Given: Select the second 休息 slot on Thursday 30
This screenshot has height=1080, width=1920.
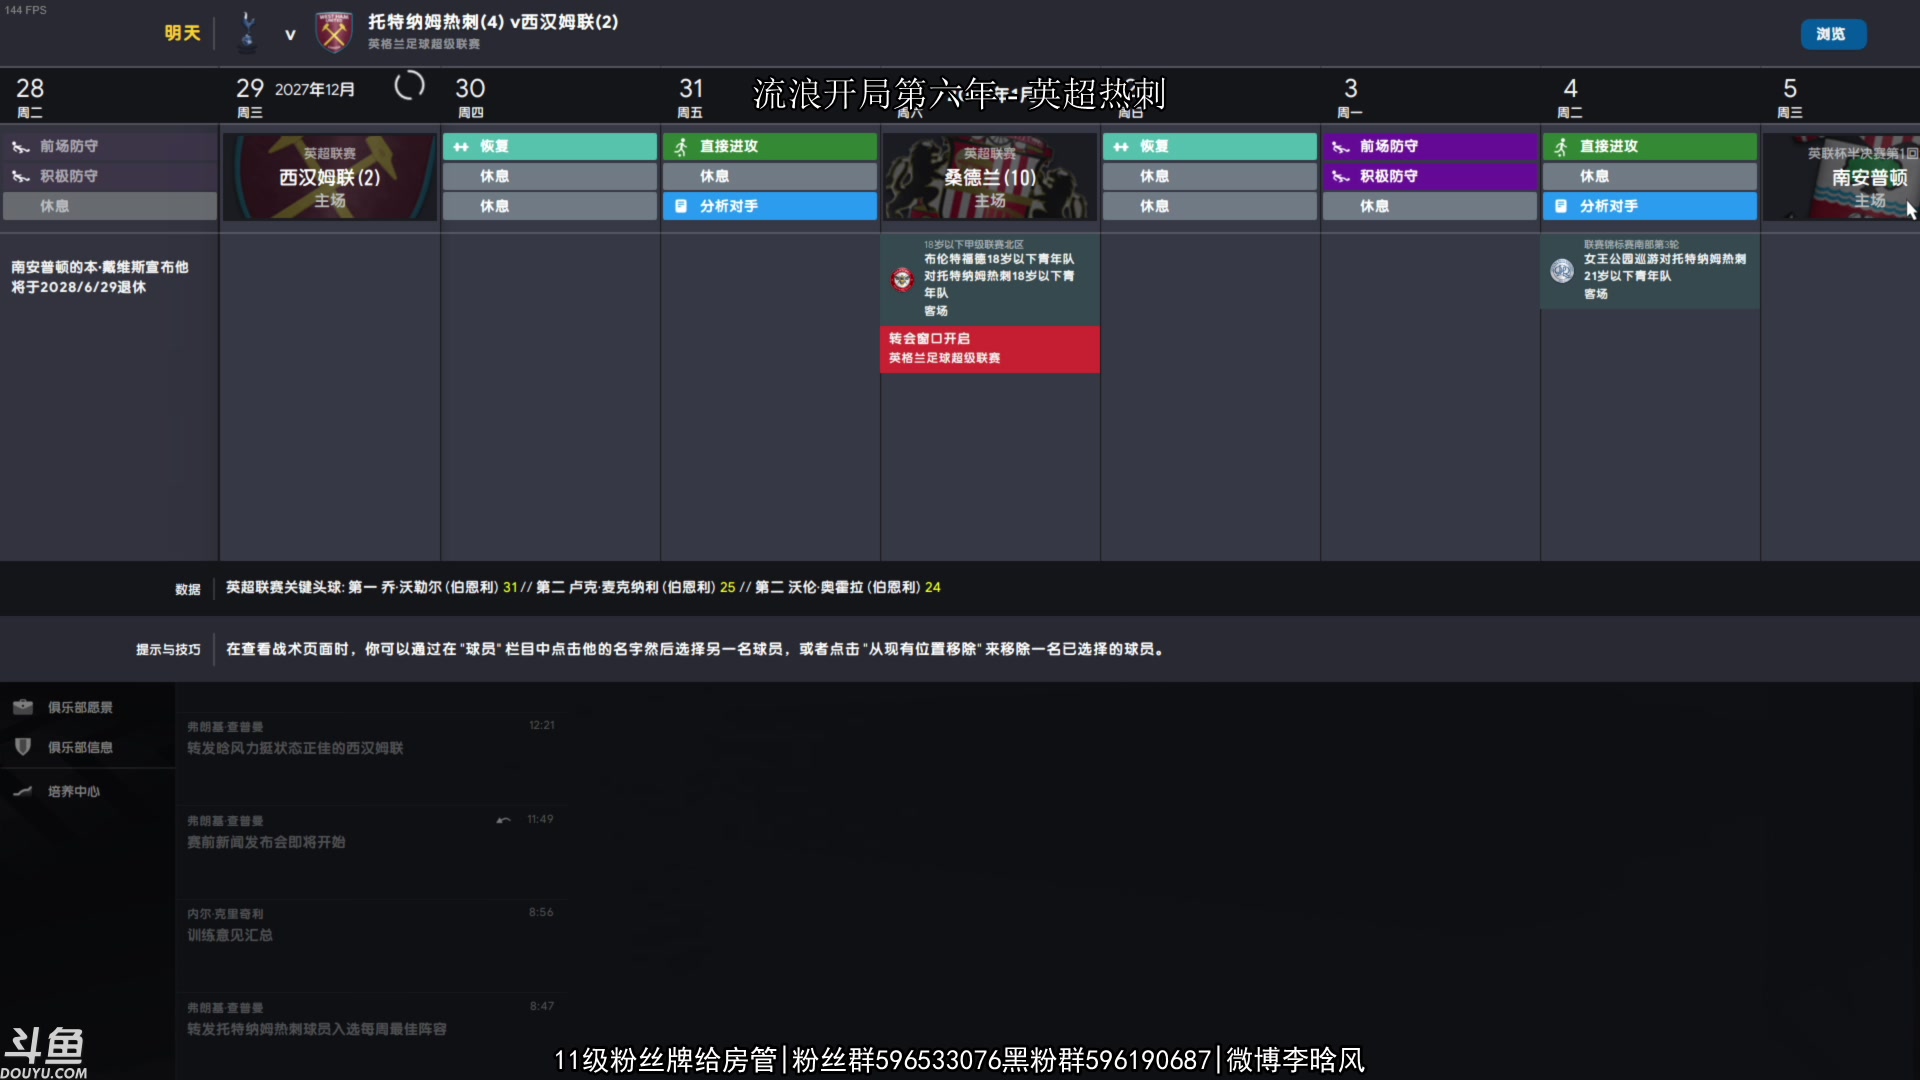Looking at the screenshot, I should 550,206.
